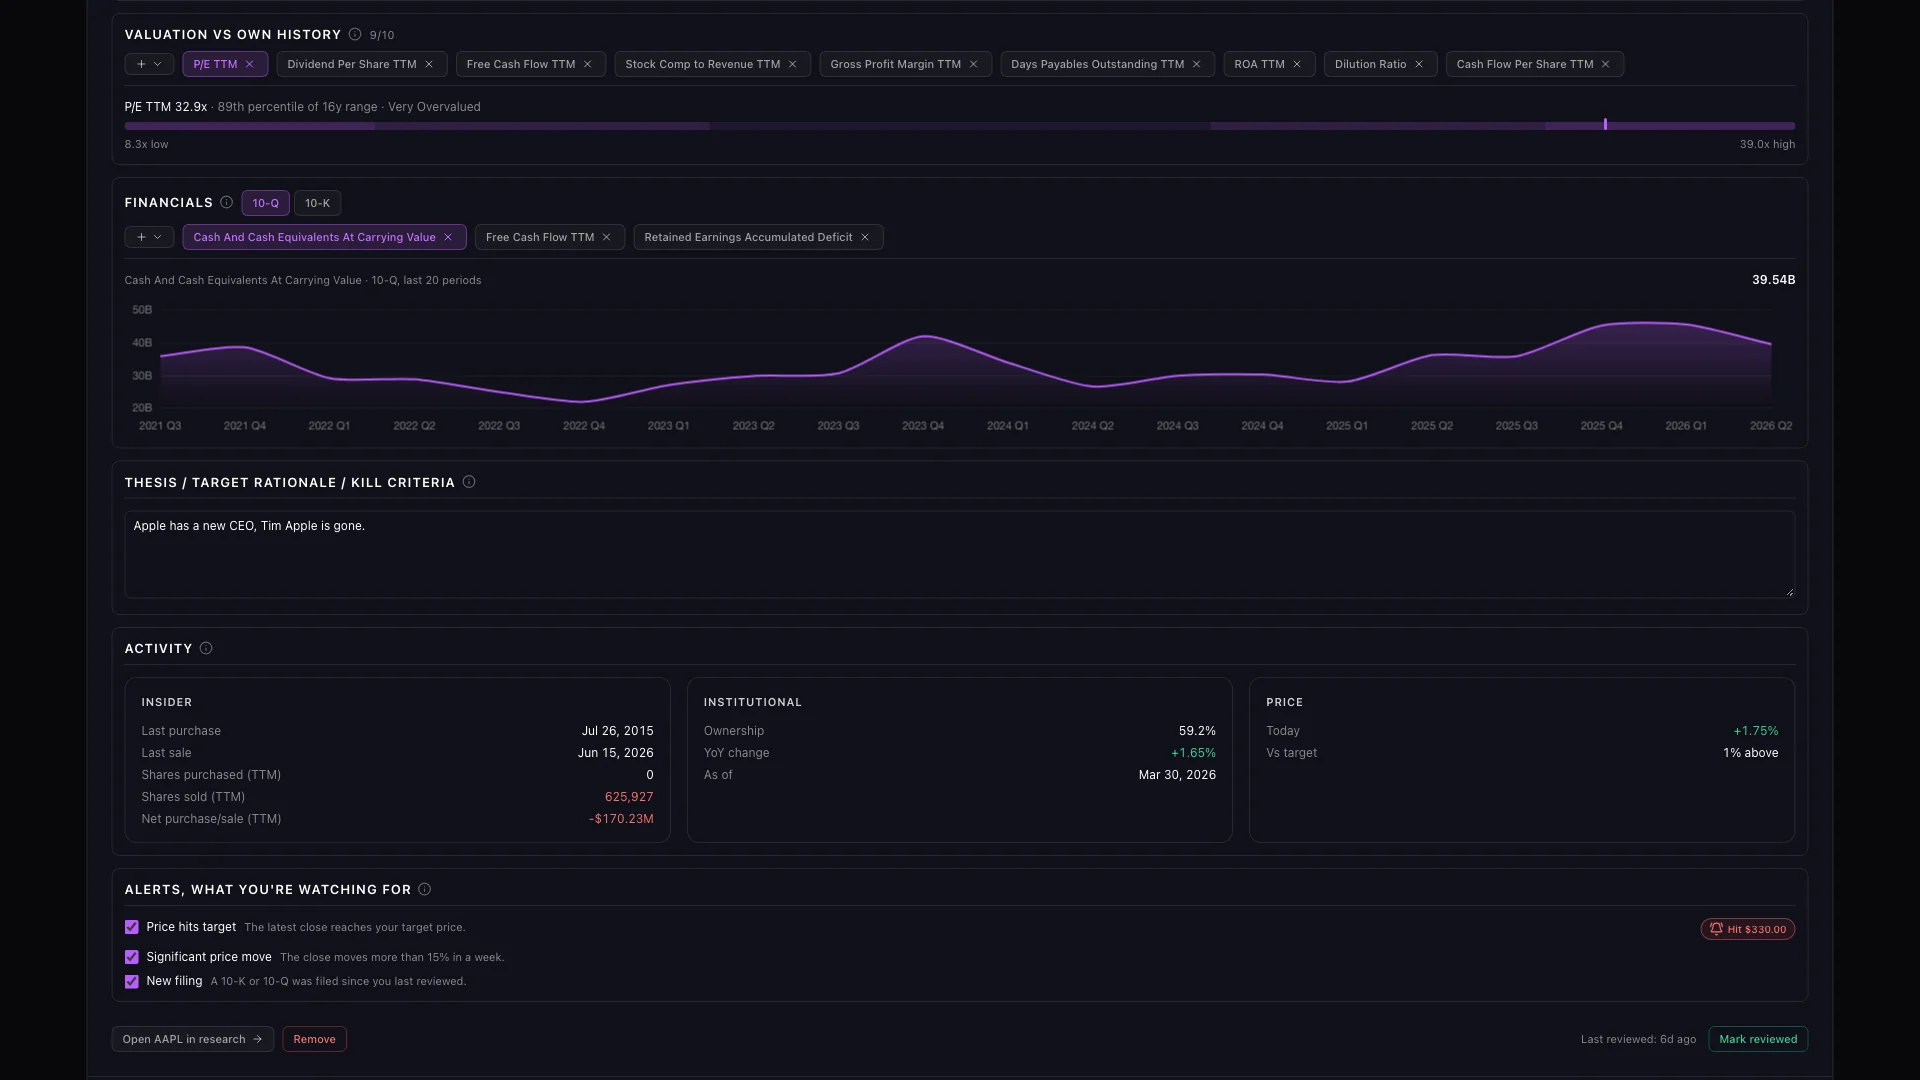The image size is (1920, 1080).
Task: Remove Retained Earnings Accumulated Deficit chip
Action: pyautogui.click(x=865, y=237)
